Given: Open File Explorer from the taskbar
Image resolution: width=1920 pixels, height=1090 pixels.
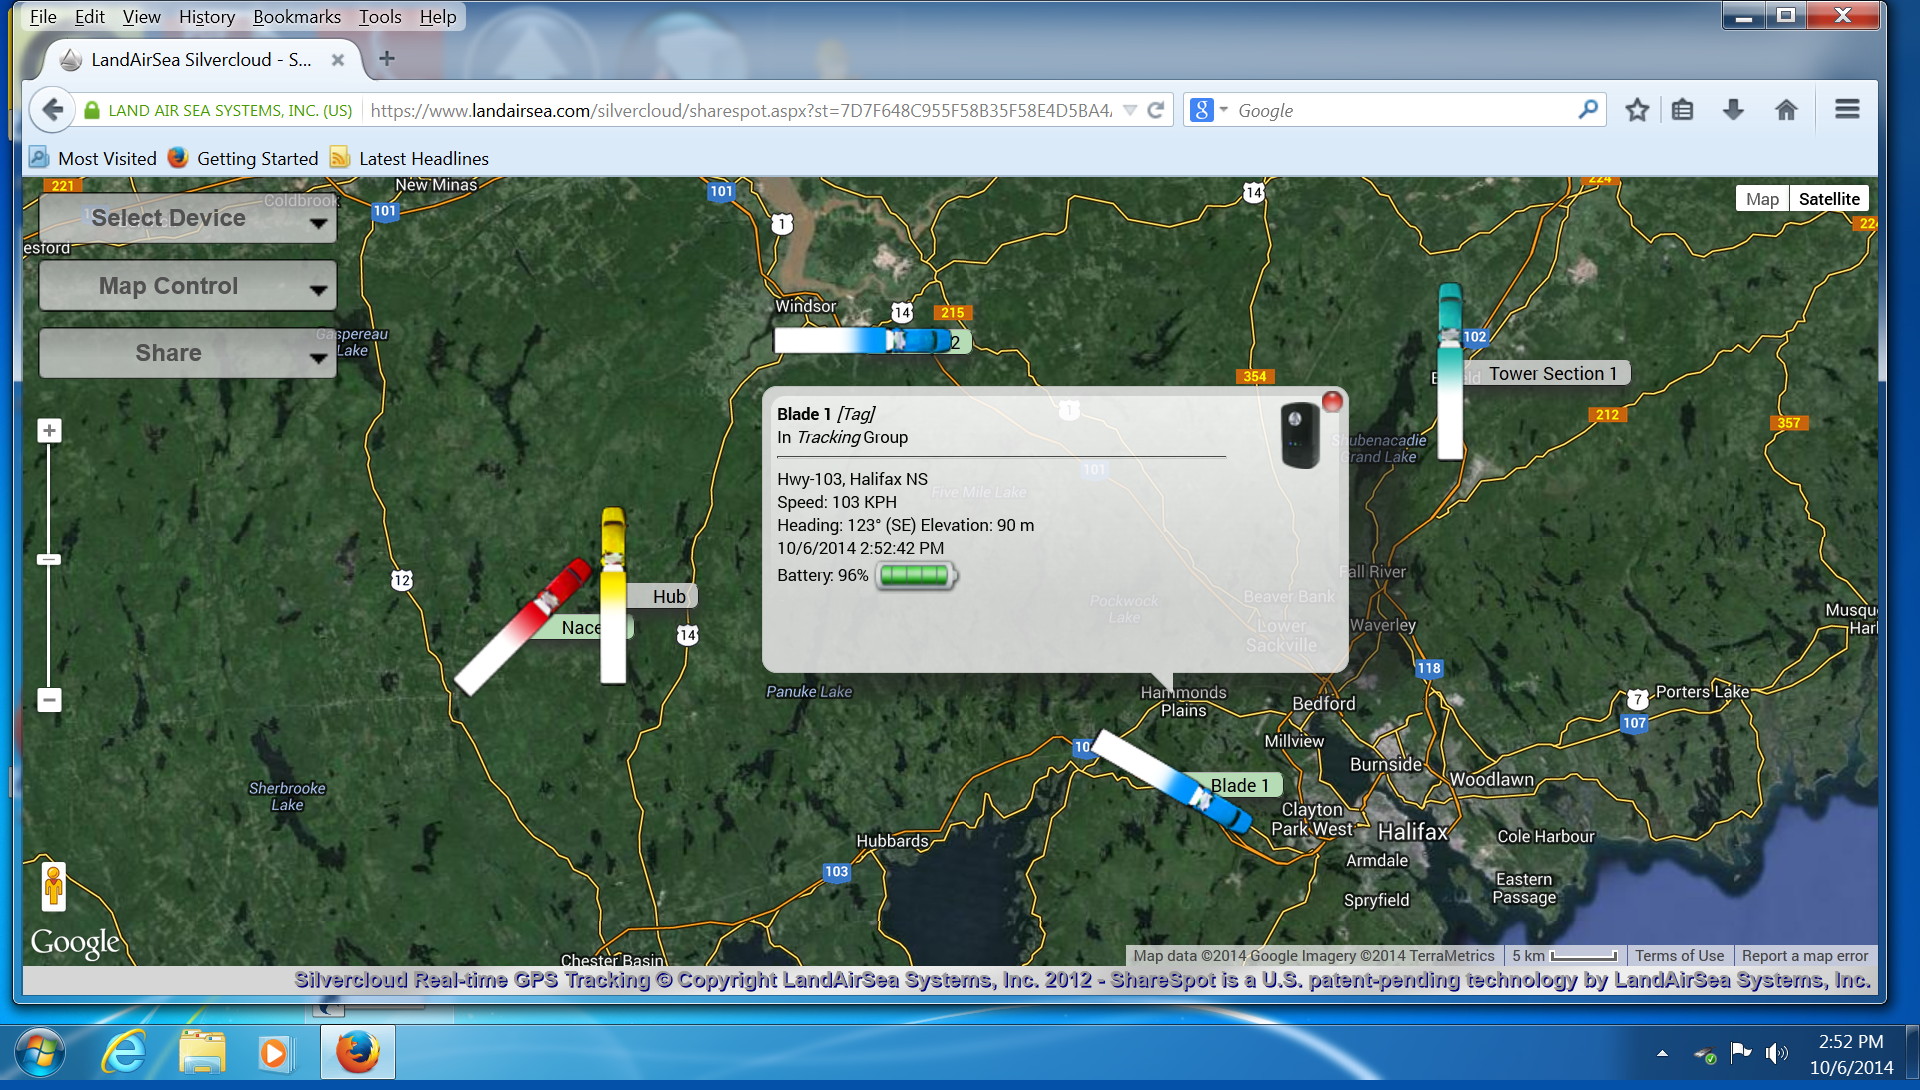Looking at the screenshot, I should [202, 1053].
